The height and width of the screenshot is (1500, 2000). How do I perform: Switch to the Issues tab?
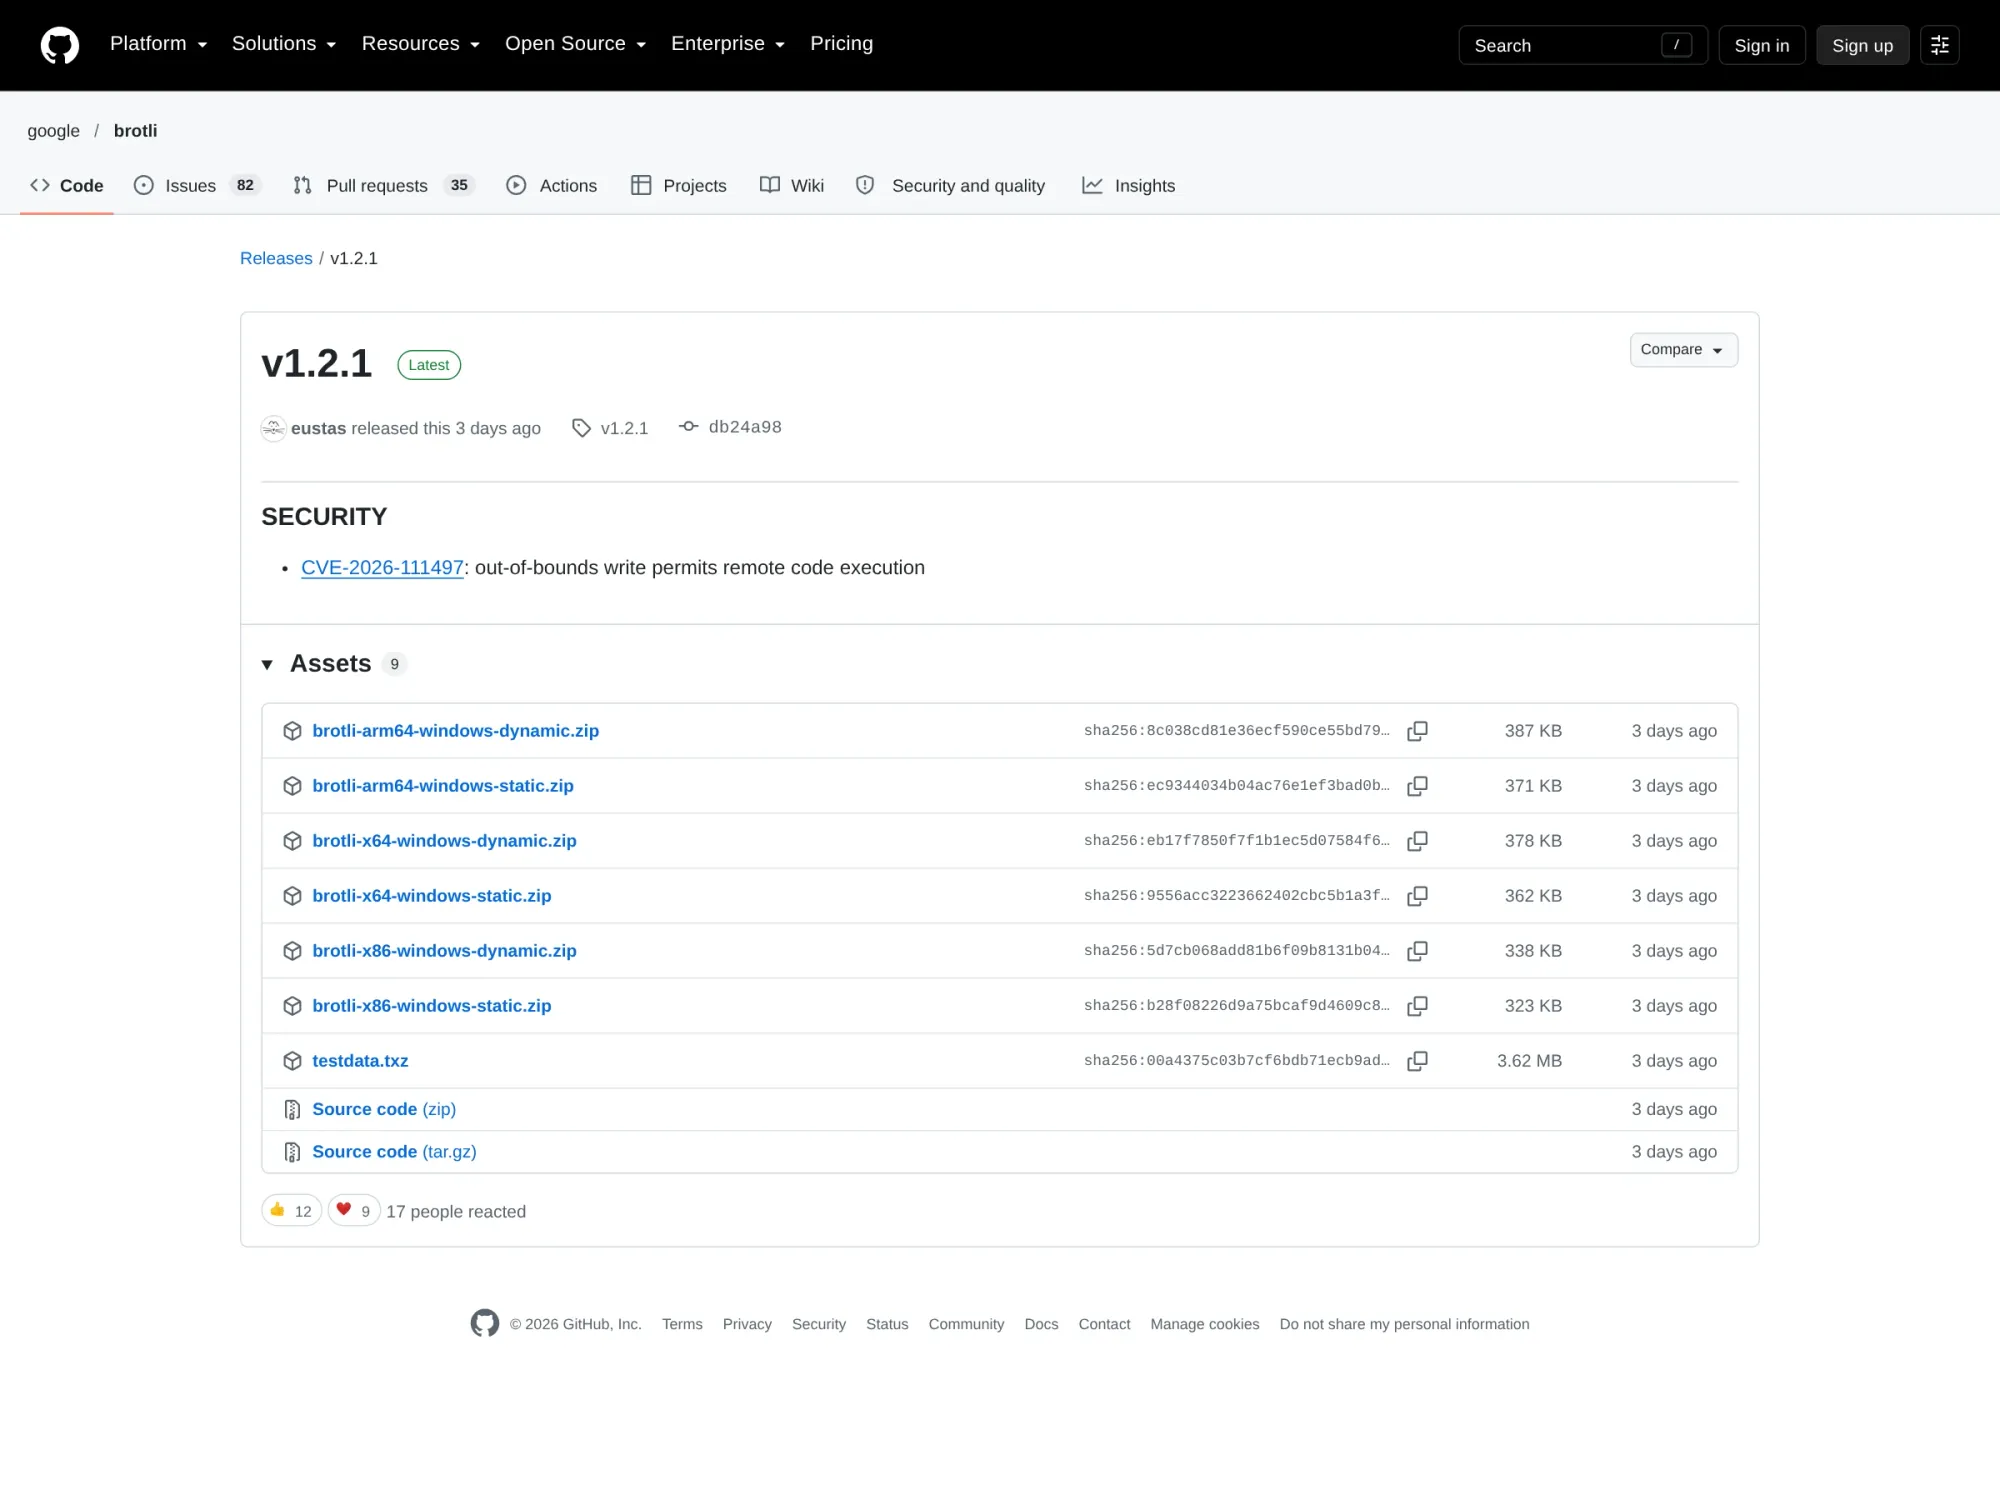point(197,185)
